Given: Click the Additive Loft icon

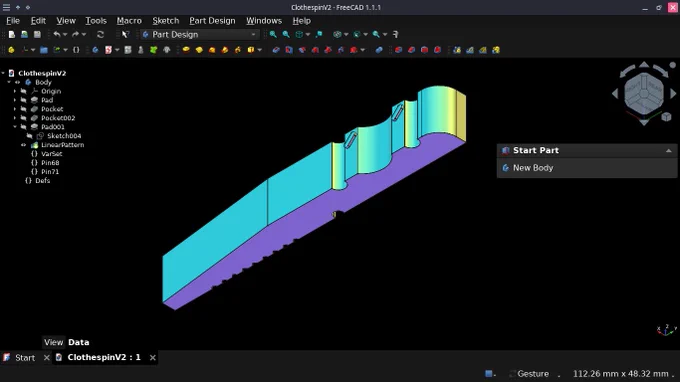Looking at the screenshot, I should coord(212,50).
